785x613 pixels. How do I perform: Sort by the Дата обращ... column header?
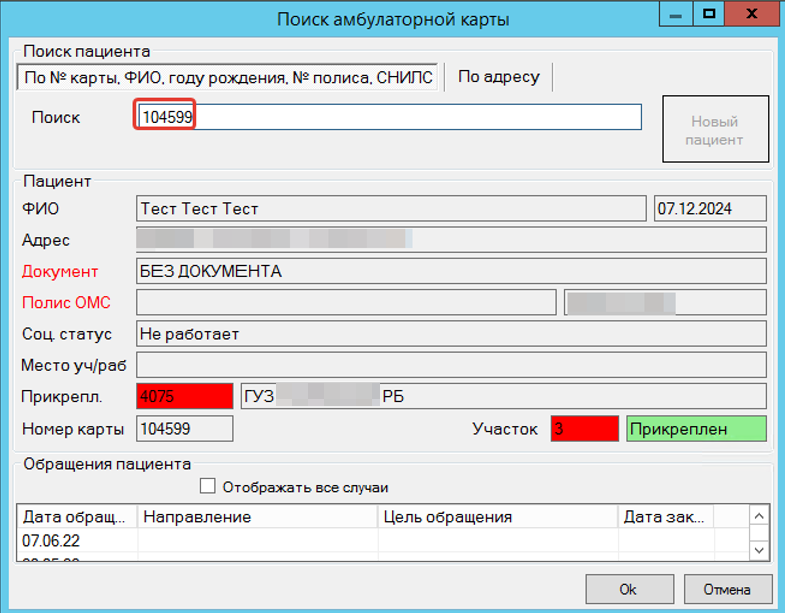pyautogui.click(x=78, y=516)
